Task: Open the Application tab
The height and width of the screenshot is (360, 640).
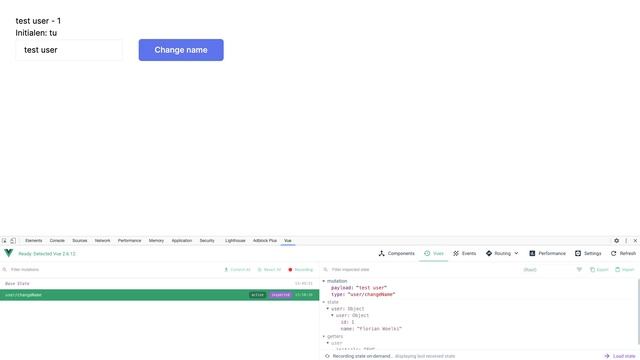Action: coord(182,241)
